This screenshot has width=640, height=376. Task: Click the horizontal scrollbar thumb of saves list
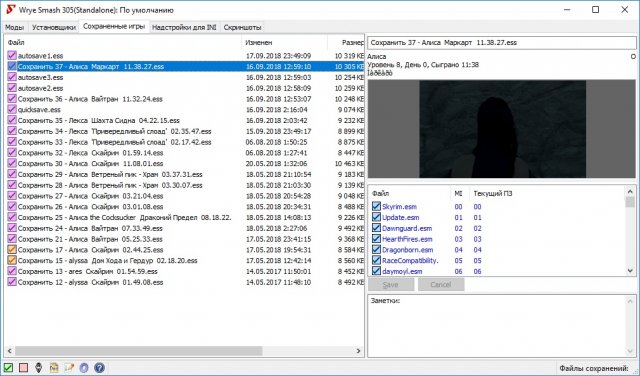pos(138,351)
